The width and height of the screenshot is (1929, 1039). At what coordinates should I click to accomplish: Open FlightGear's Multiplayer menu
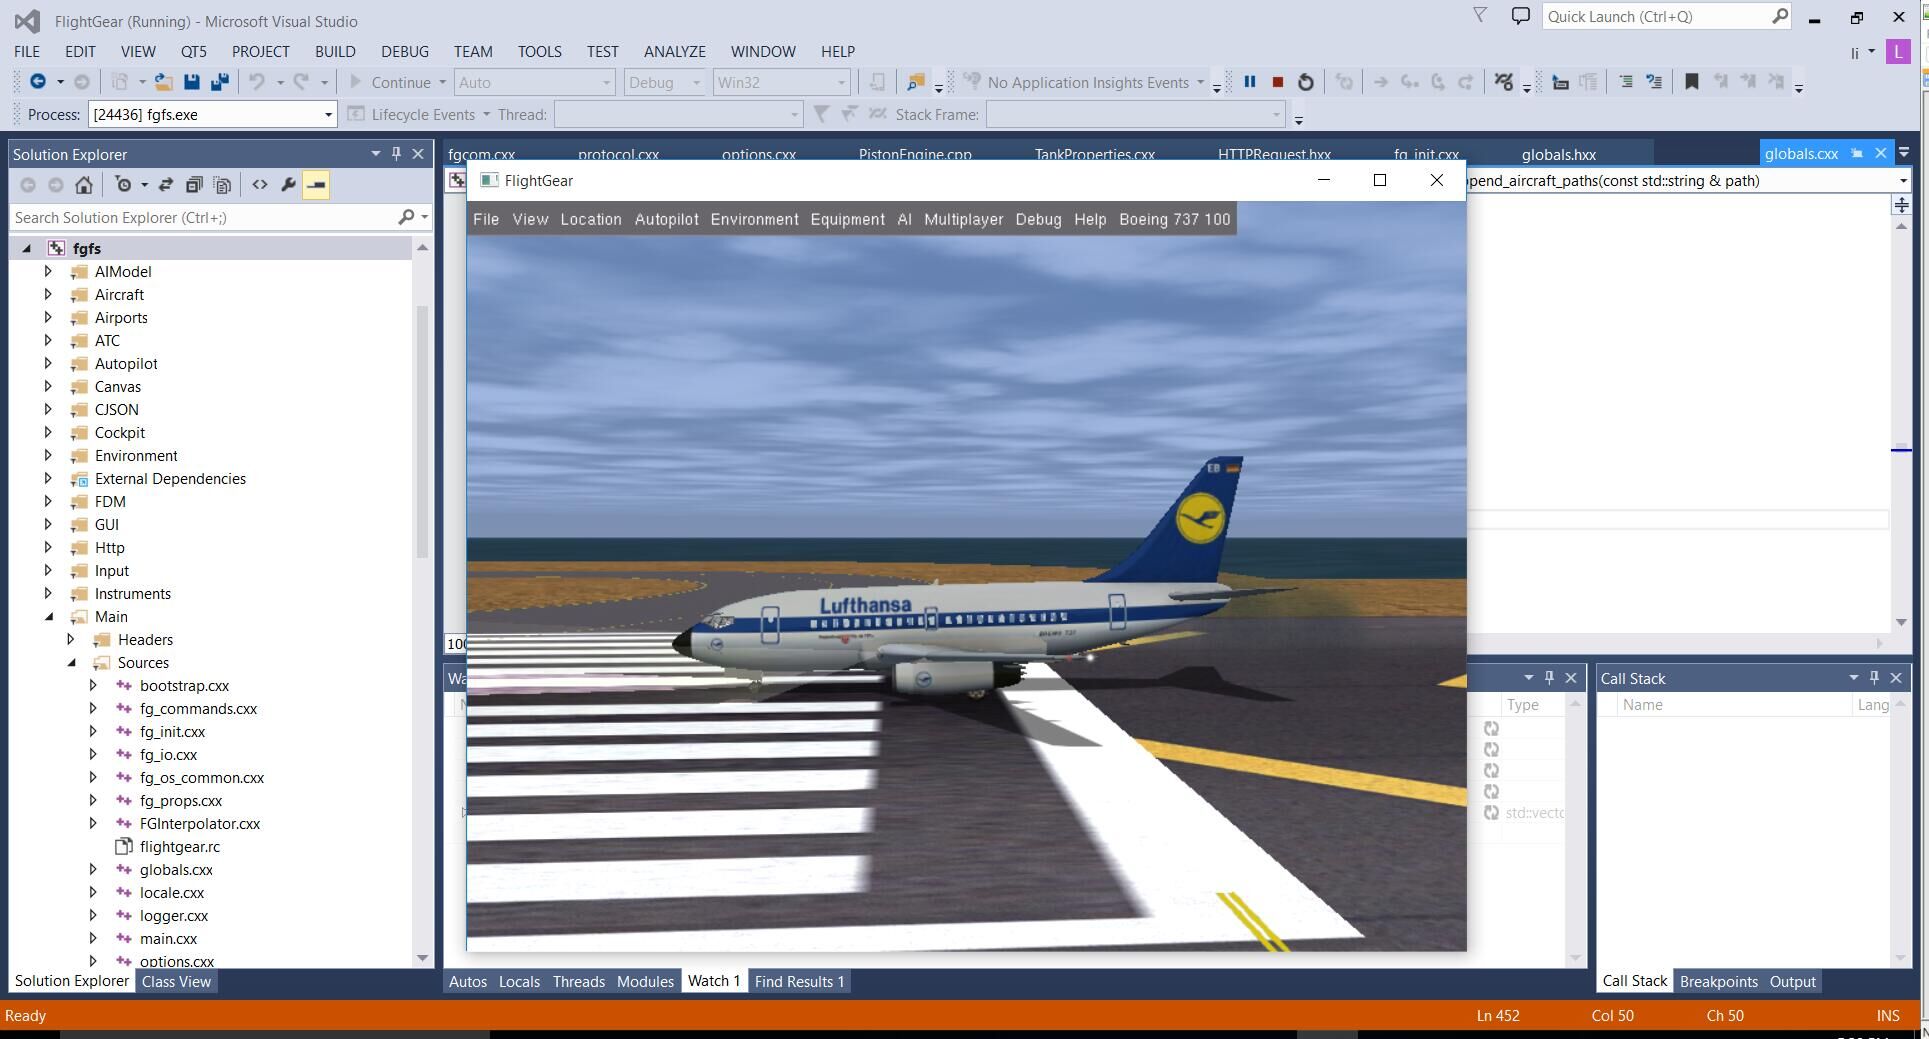coord(963,220)
